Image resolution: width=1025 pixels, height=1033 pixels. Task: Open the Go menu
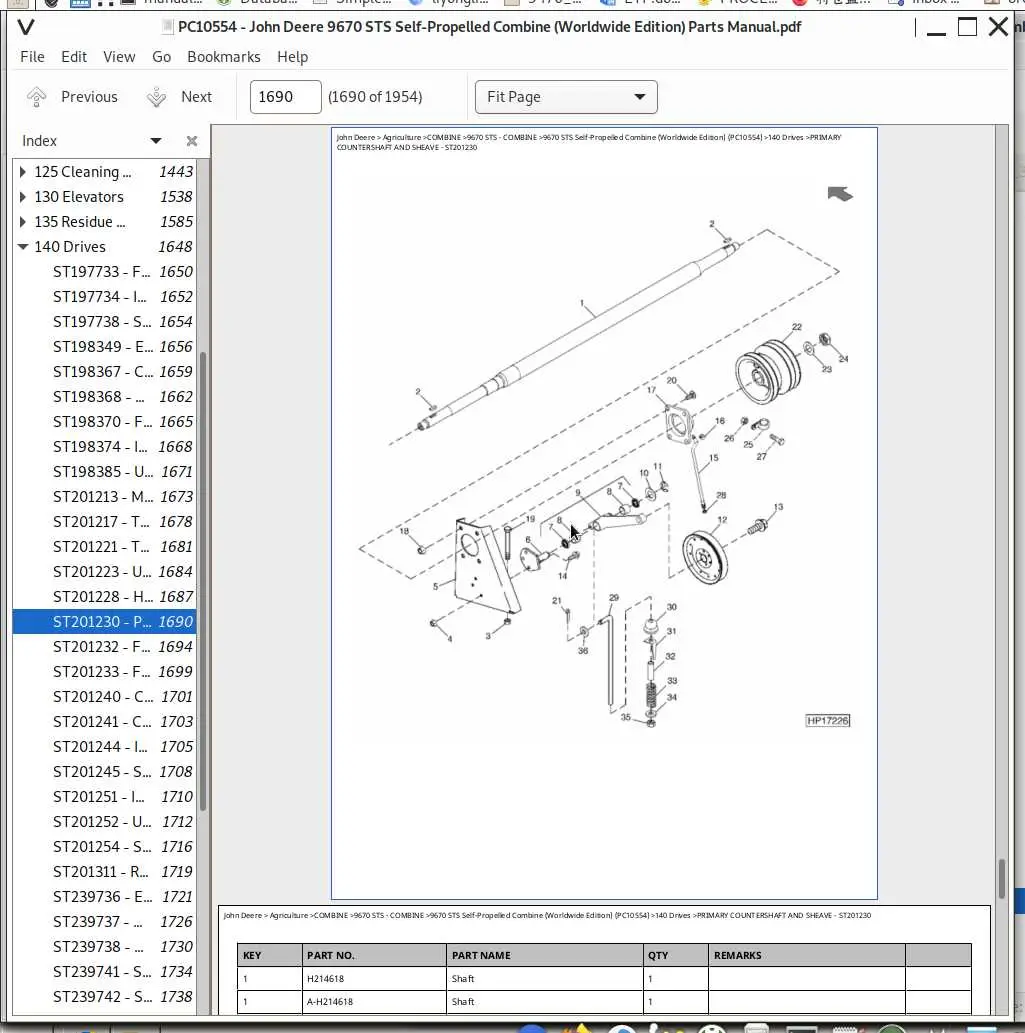[161, 57]
